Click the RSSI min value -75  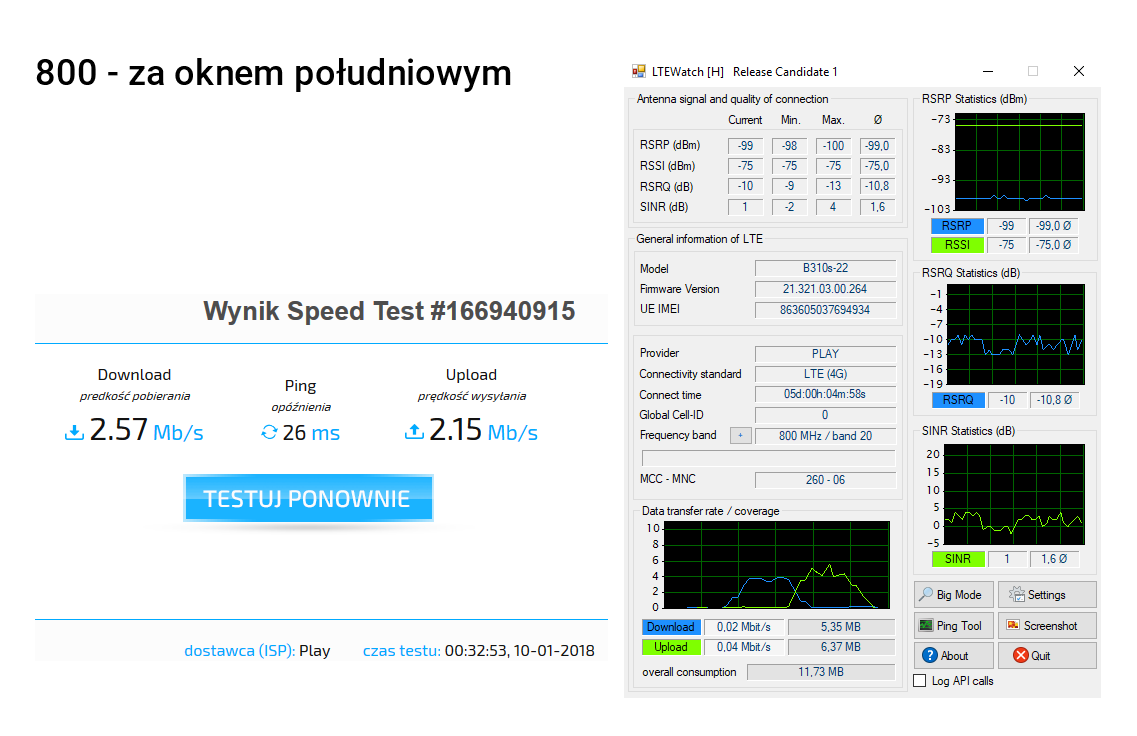pyautogui.click(x=790, y=166)
